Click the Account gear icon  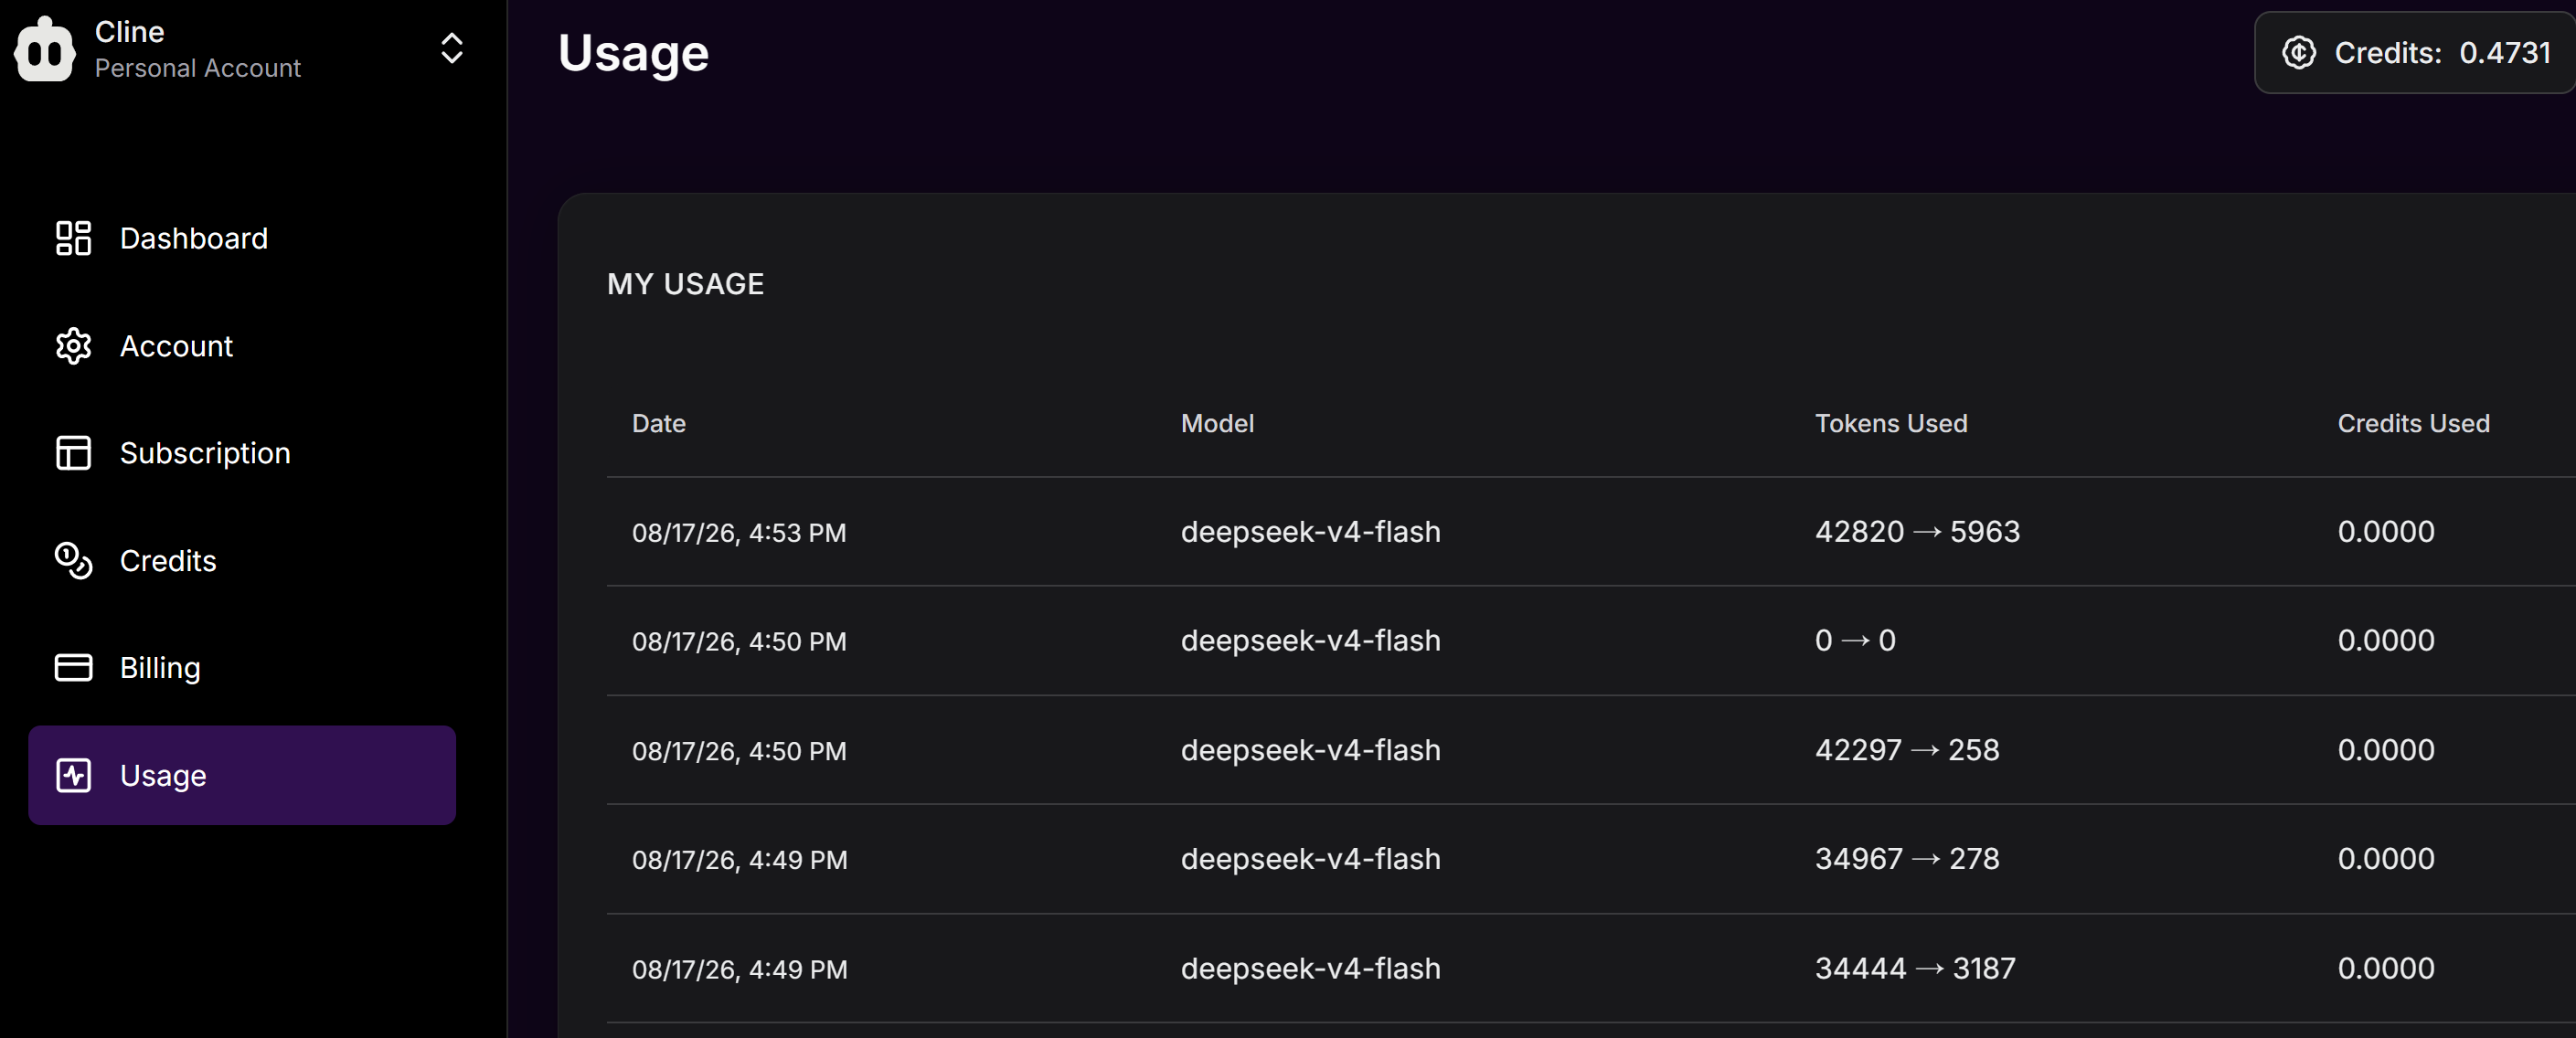(73, 346)
